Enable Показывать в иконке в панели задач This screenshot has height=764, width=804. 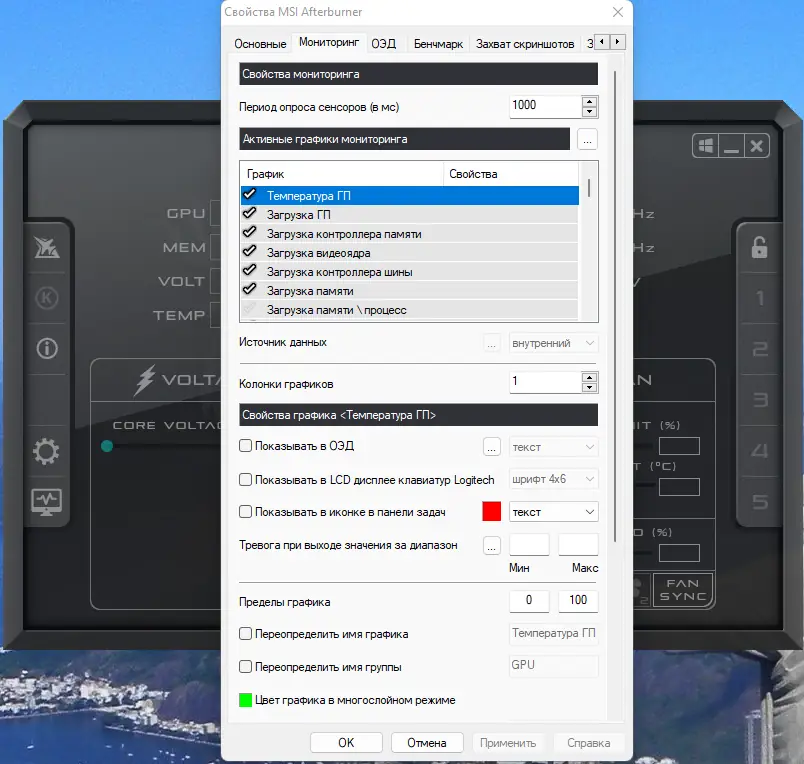pyautogui.click(x=246, y=512)
